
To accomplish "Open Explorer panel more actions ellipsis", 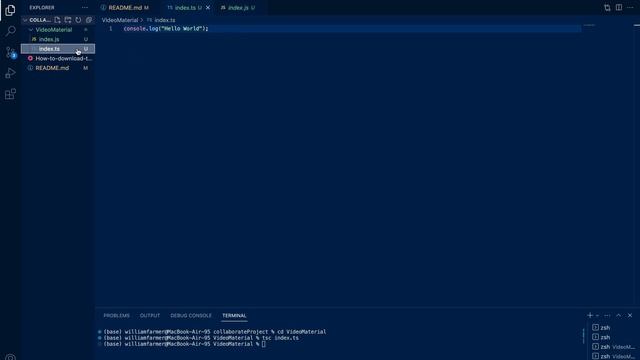I will tap(84, 8).
